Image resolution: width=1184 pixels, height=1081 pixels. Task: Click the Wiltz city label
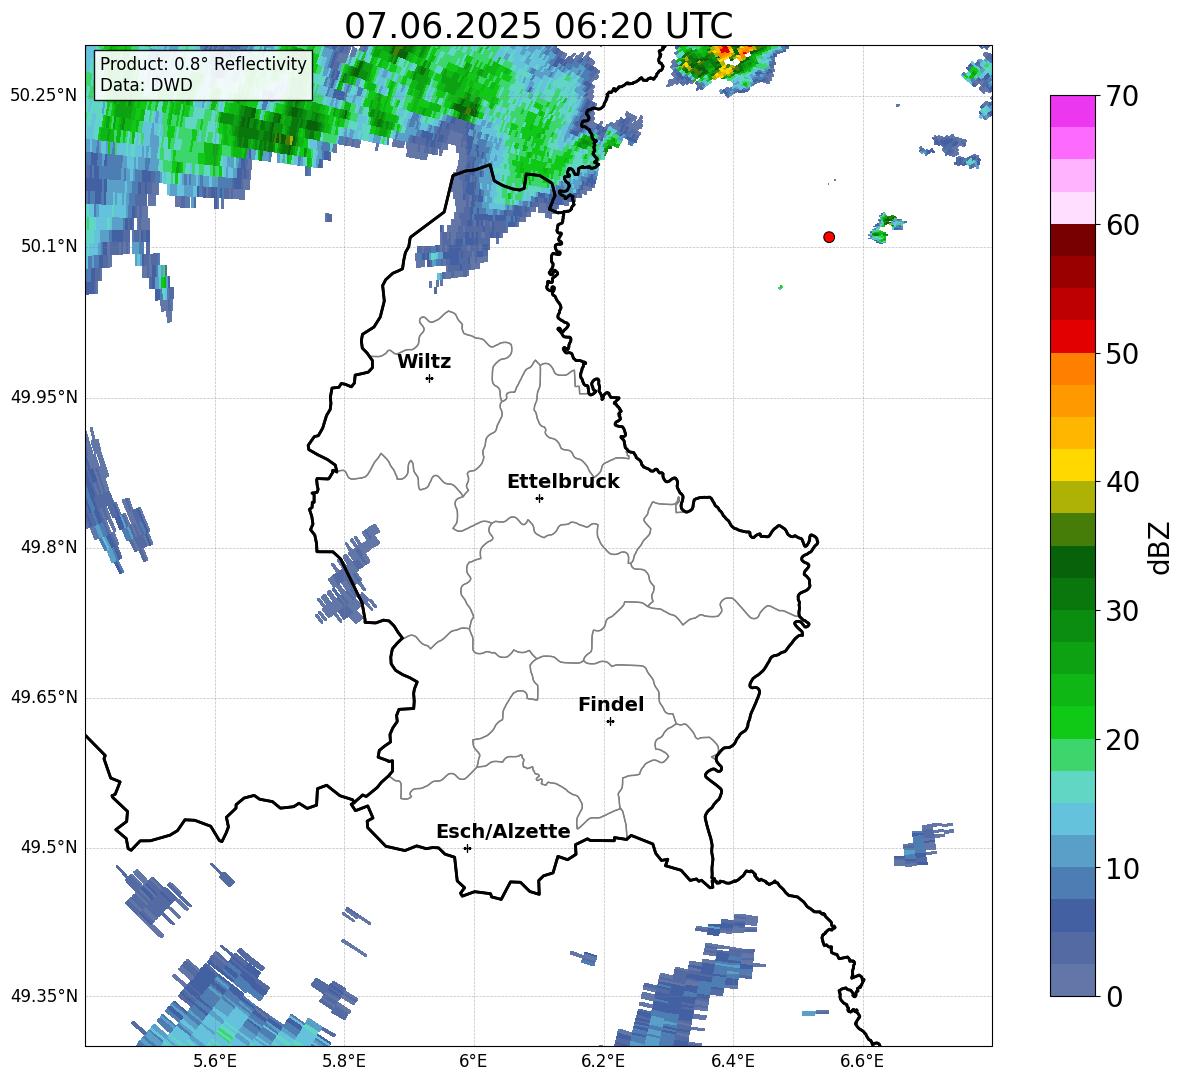click(424, 362)
